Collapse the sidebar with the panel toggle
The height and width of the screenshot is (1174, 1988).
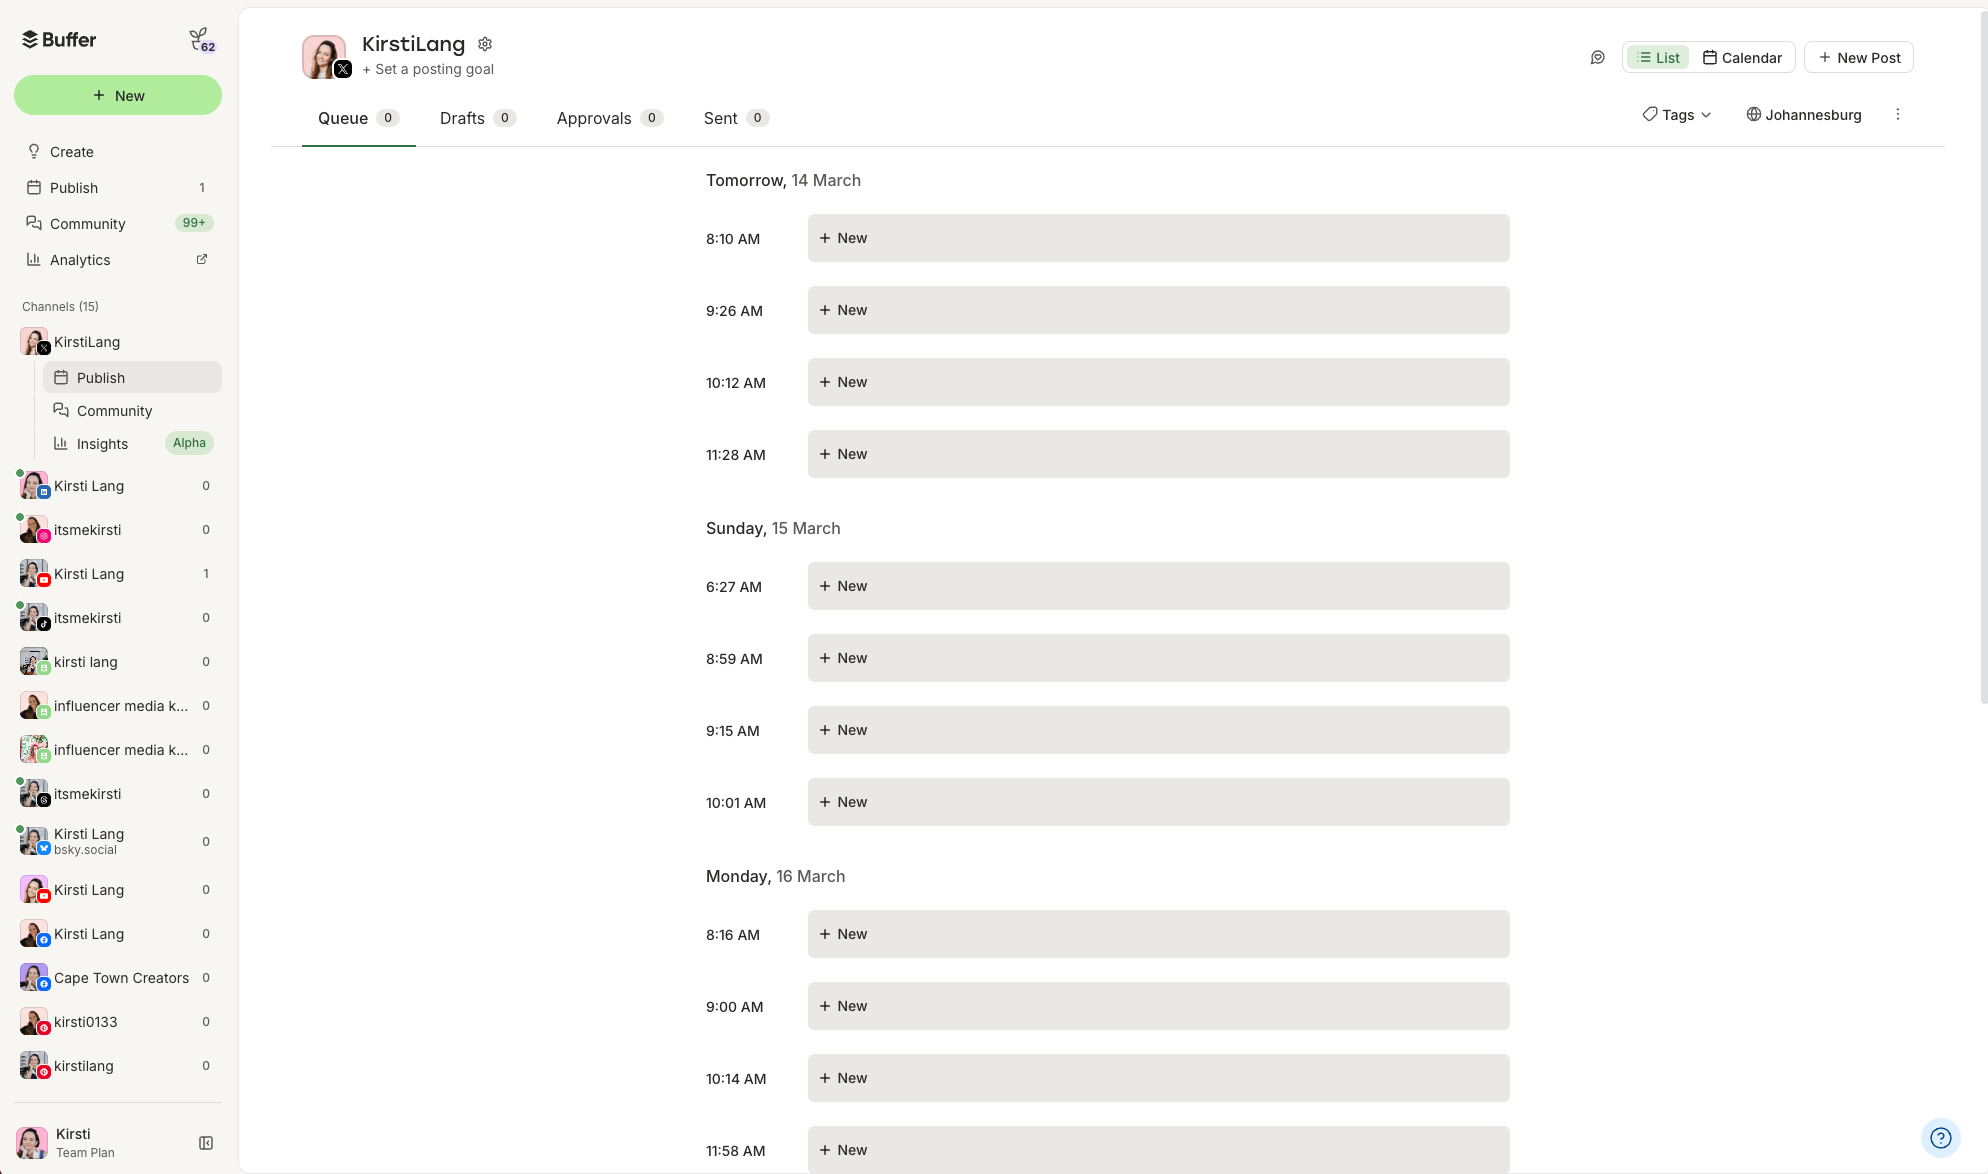(206, 1142)
